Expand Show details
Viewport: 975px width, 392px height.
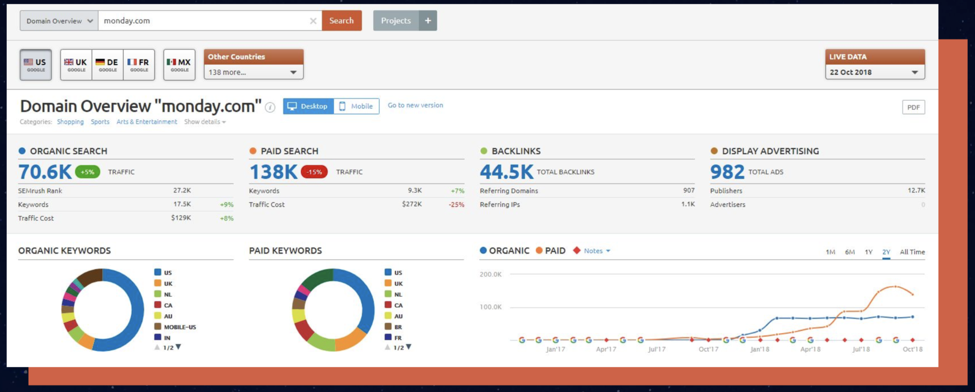pyautogui.click(x=205, y=122)
